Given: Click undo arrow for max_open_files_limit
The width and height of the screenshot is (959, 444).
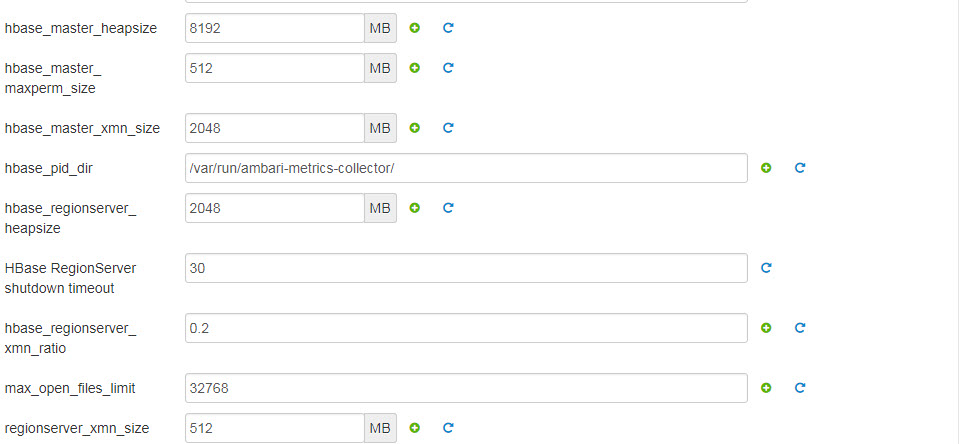Looking at the screenshot, I should [x=799, y=388].
